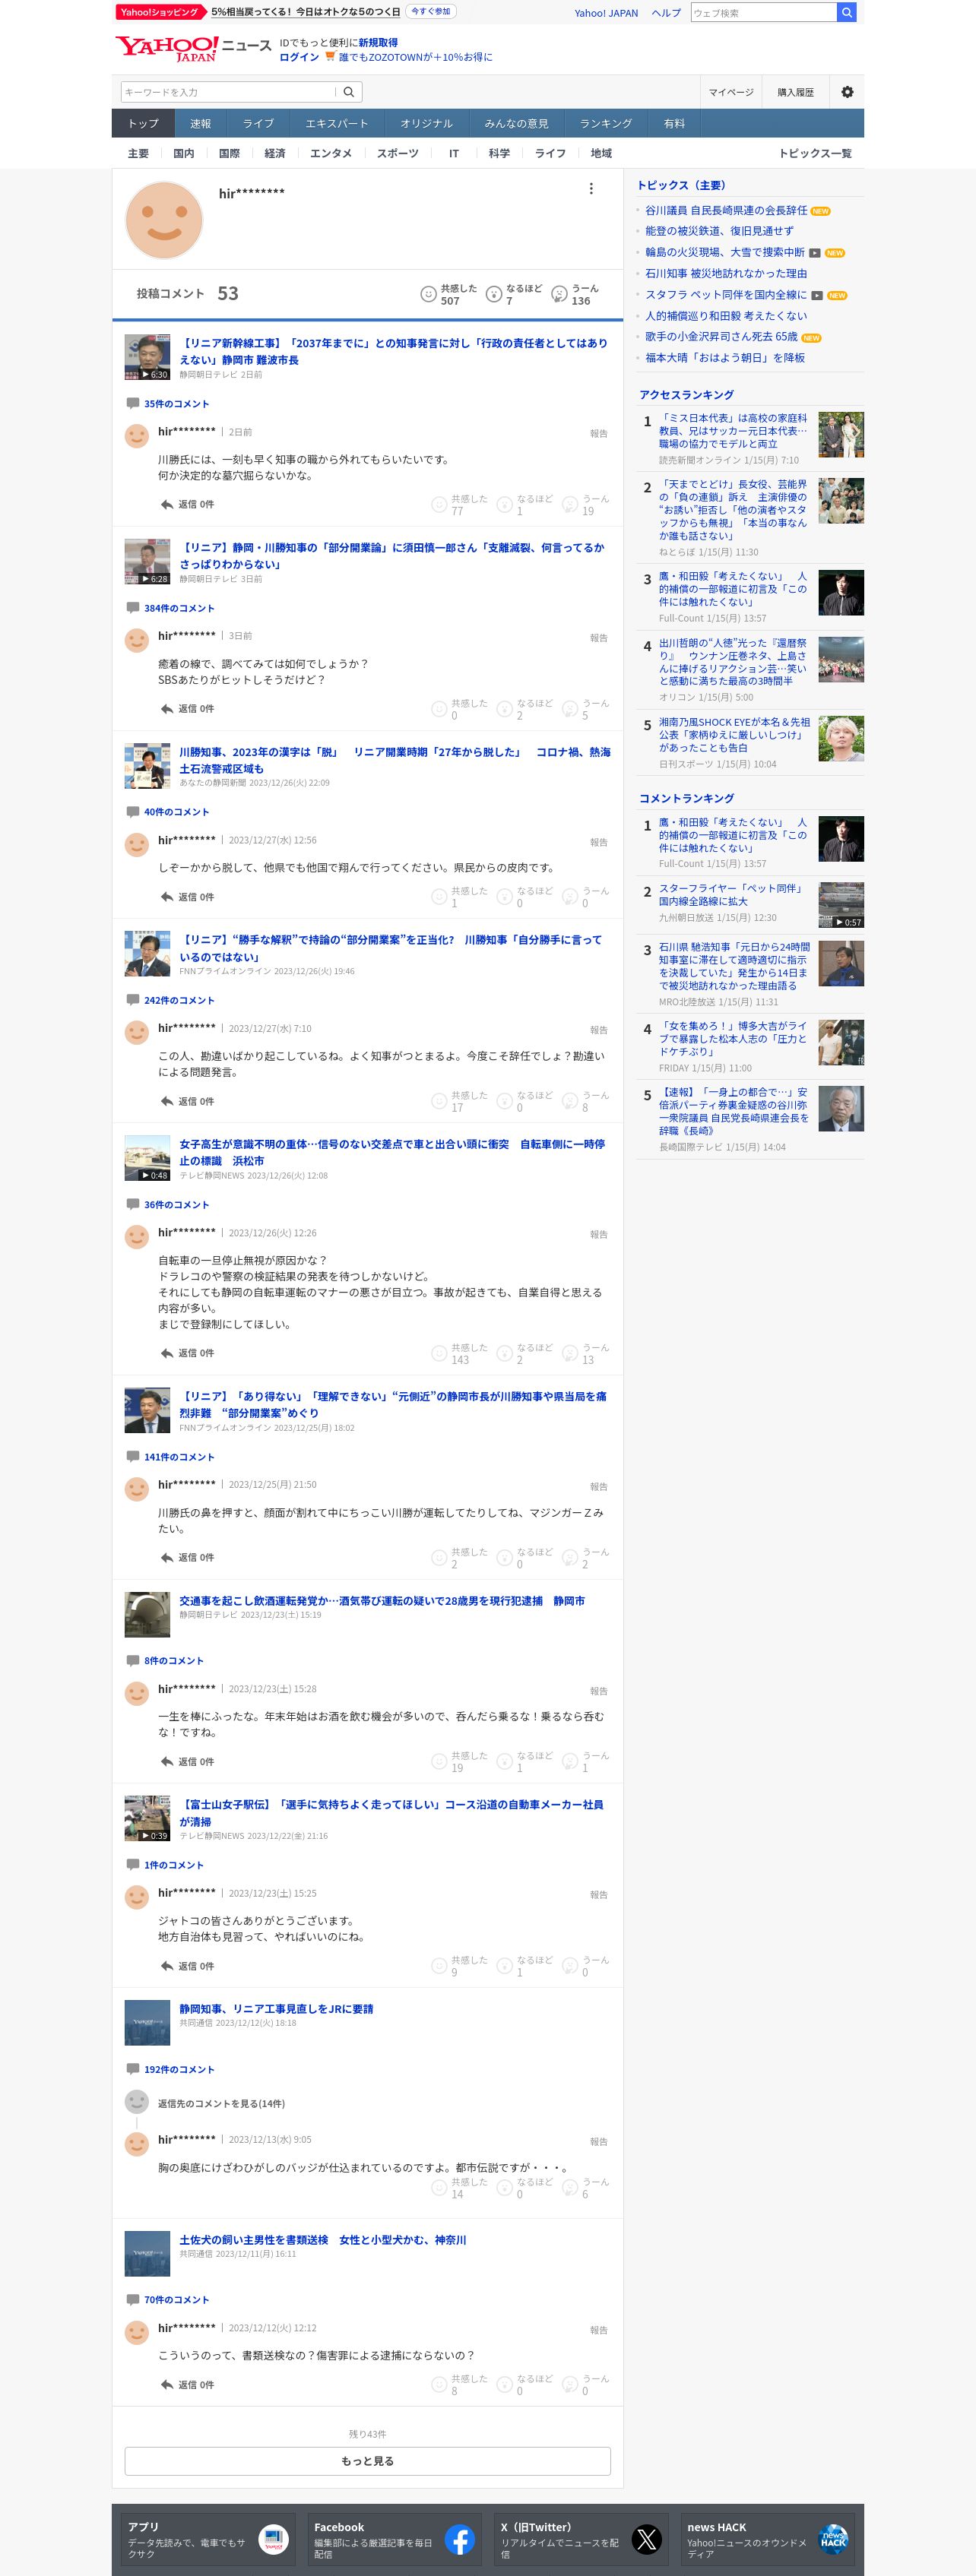This screenshot has height=2576, width=976.
Task: Open 新規取得 ID link
Action: (x=378, y=43)
